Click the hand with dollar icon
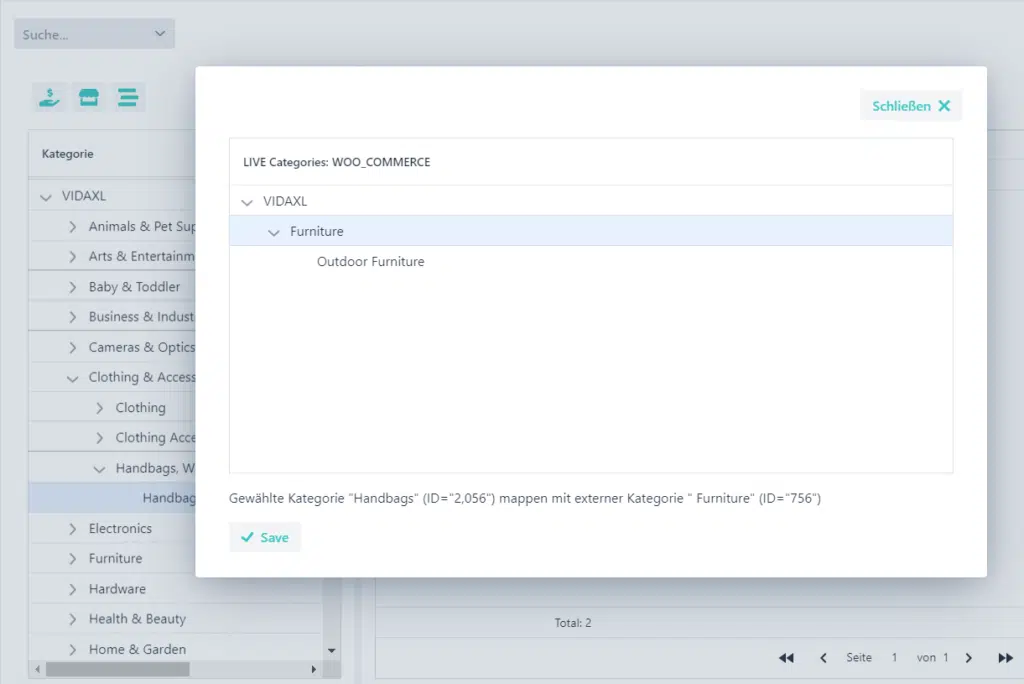 click(50, 97)
